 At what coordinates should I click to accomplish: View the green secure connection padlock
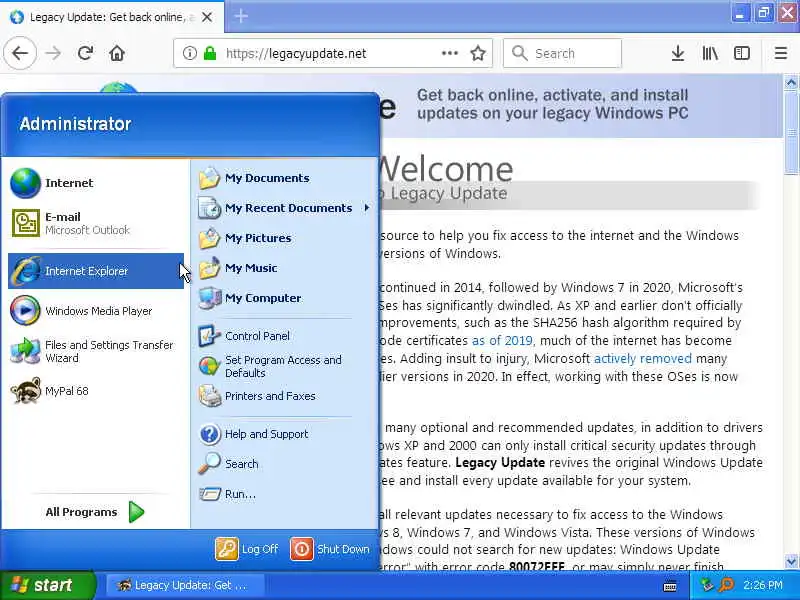tap(210, 53)
